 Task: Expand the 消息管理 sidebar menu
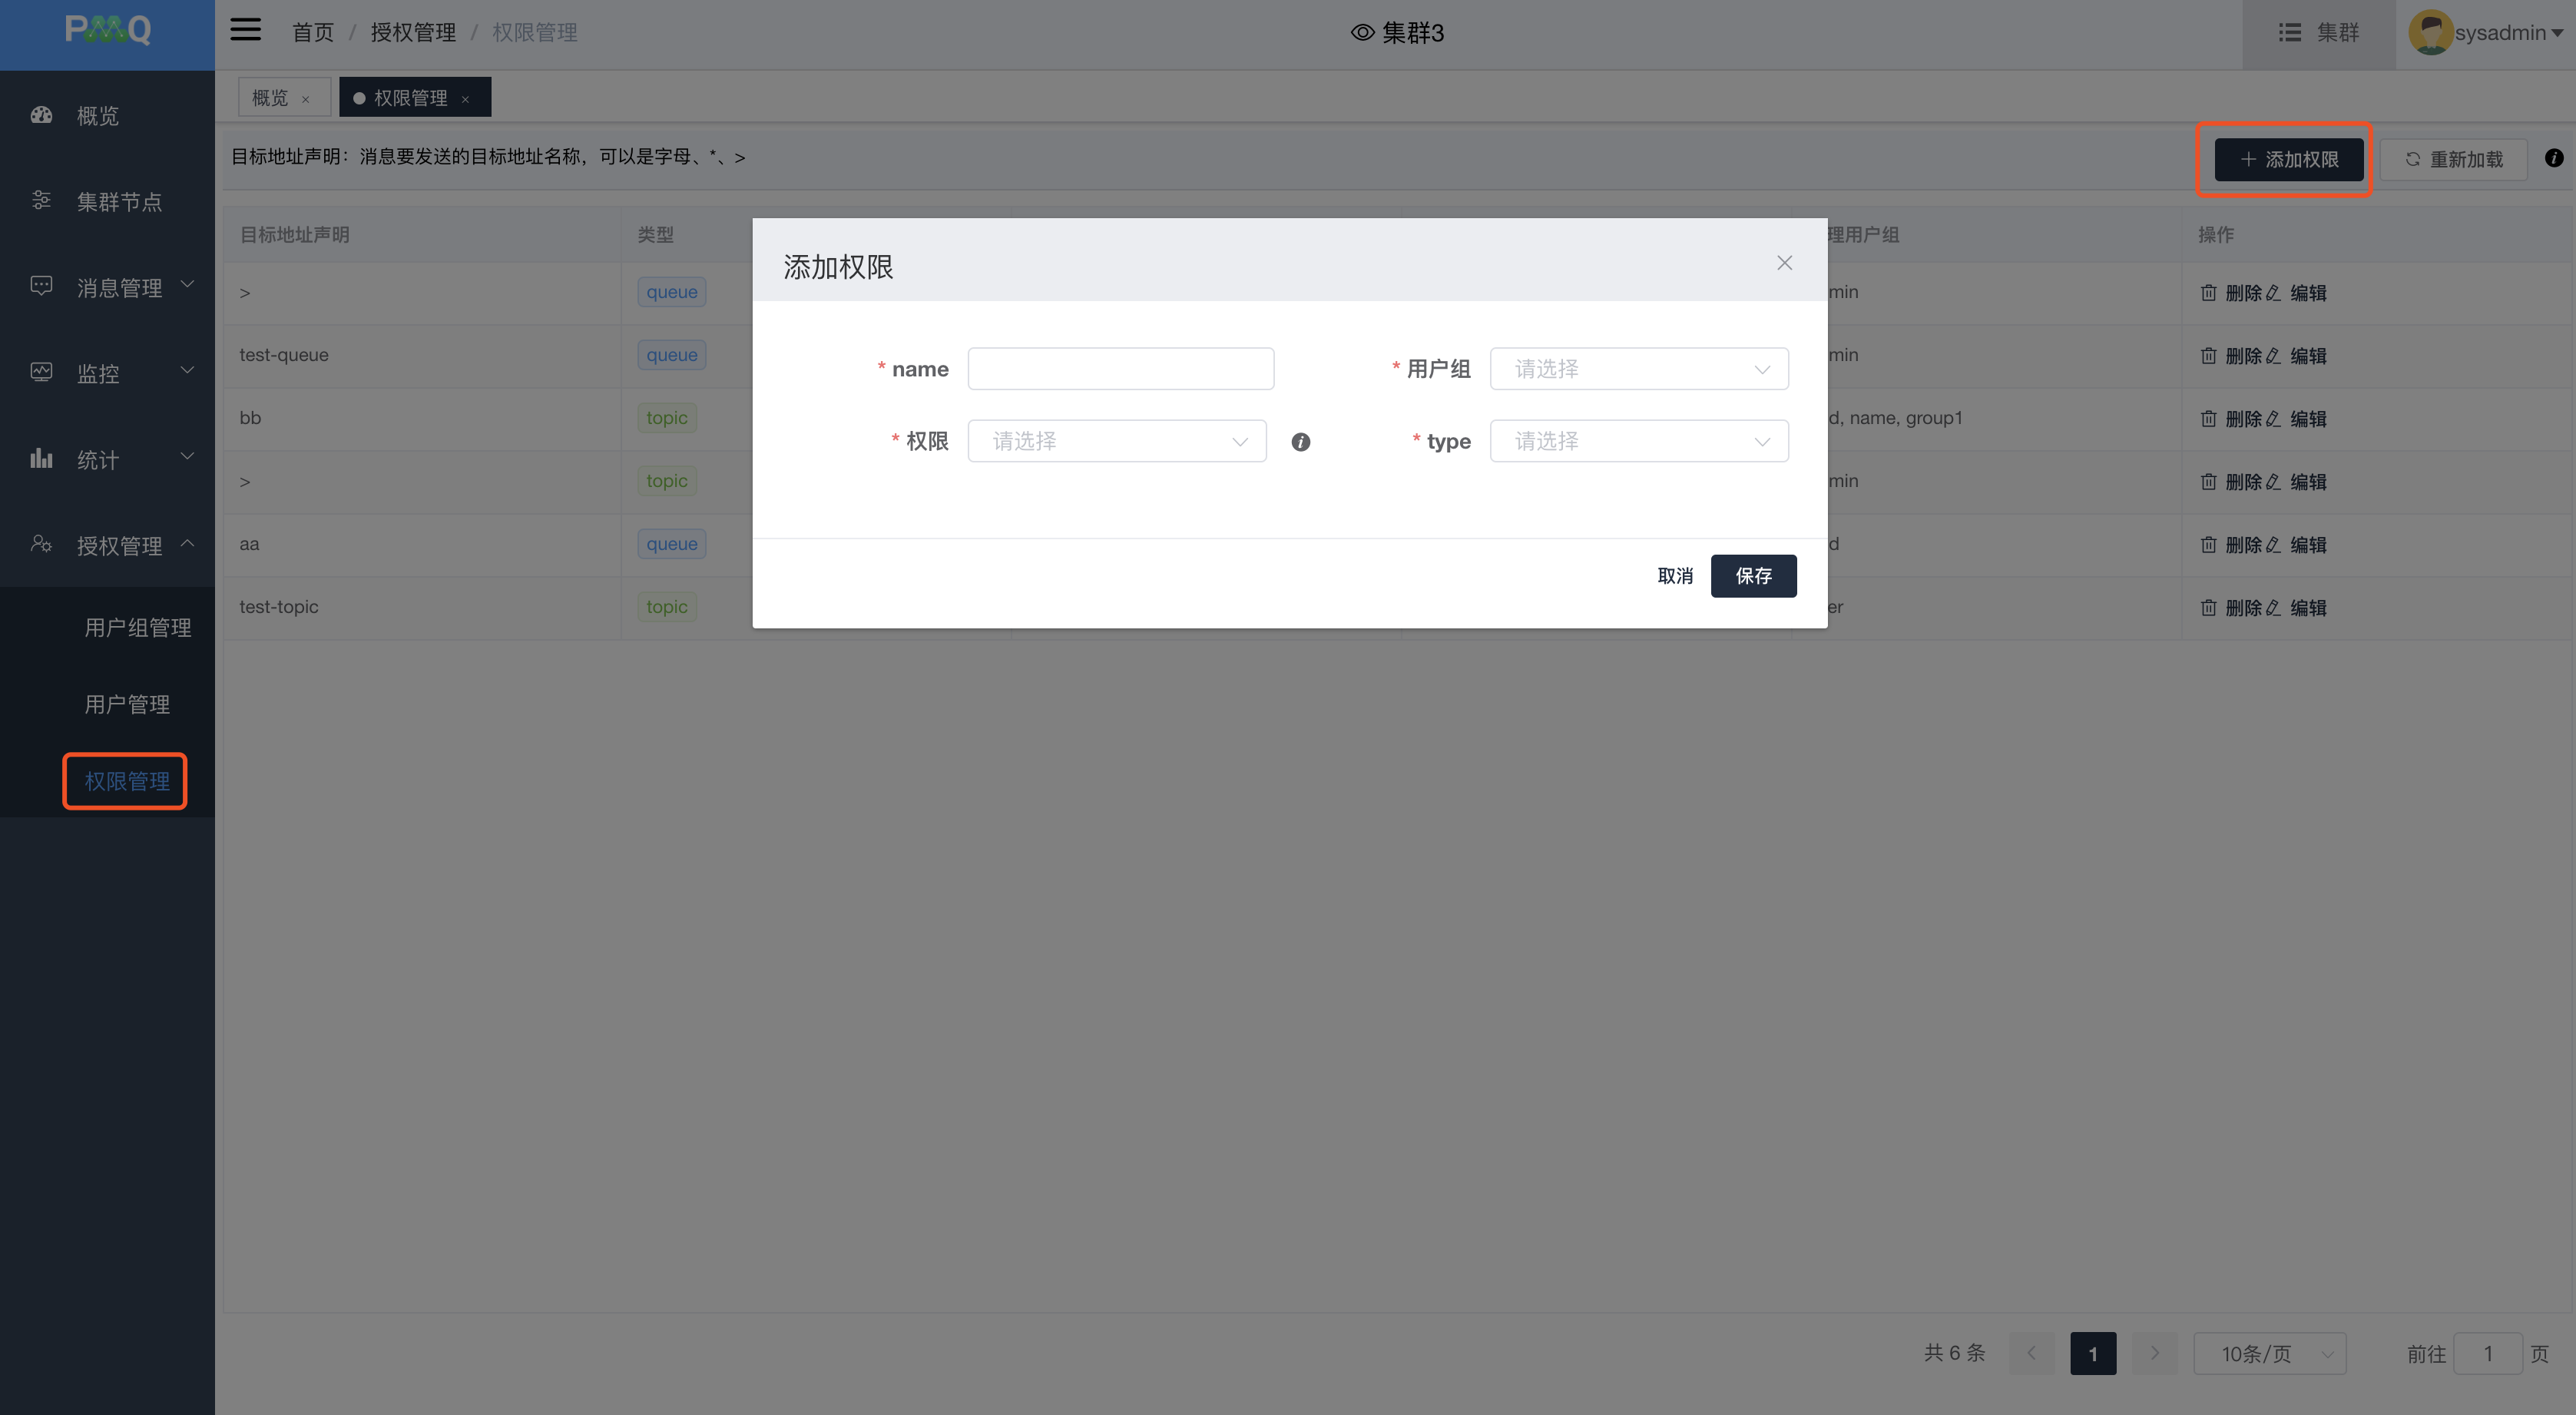point(119,288)
